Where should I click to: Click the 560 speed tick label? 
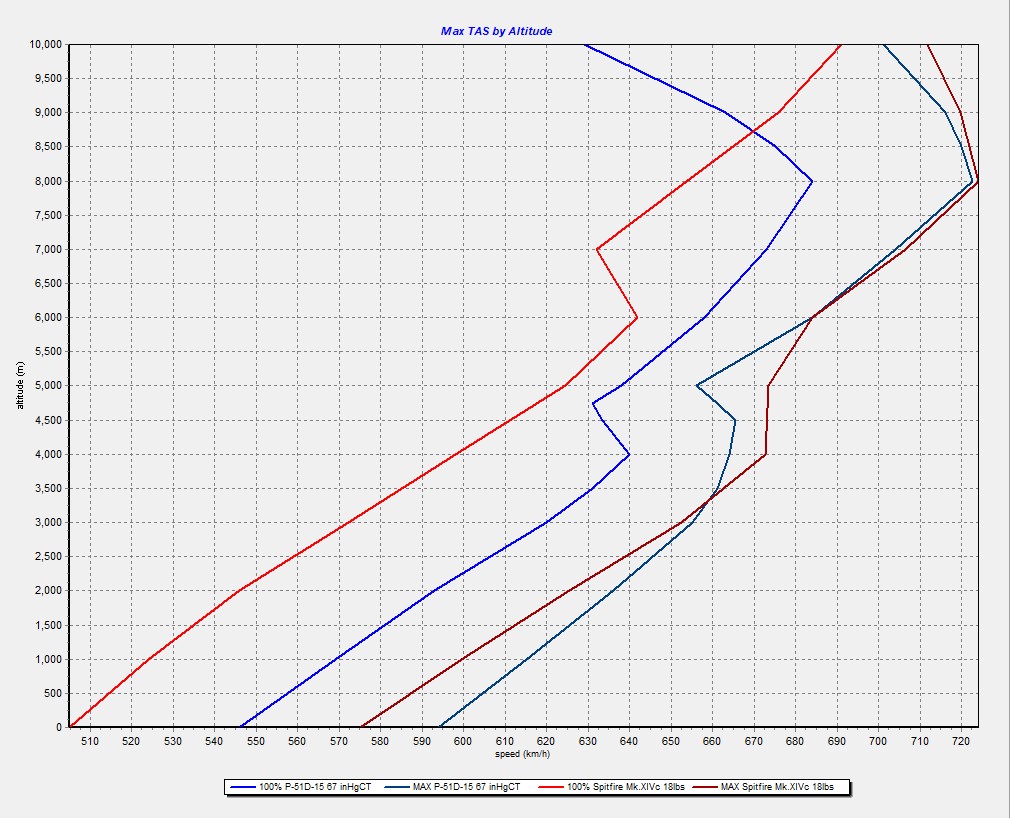click(x=297, y=741)
